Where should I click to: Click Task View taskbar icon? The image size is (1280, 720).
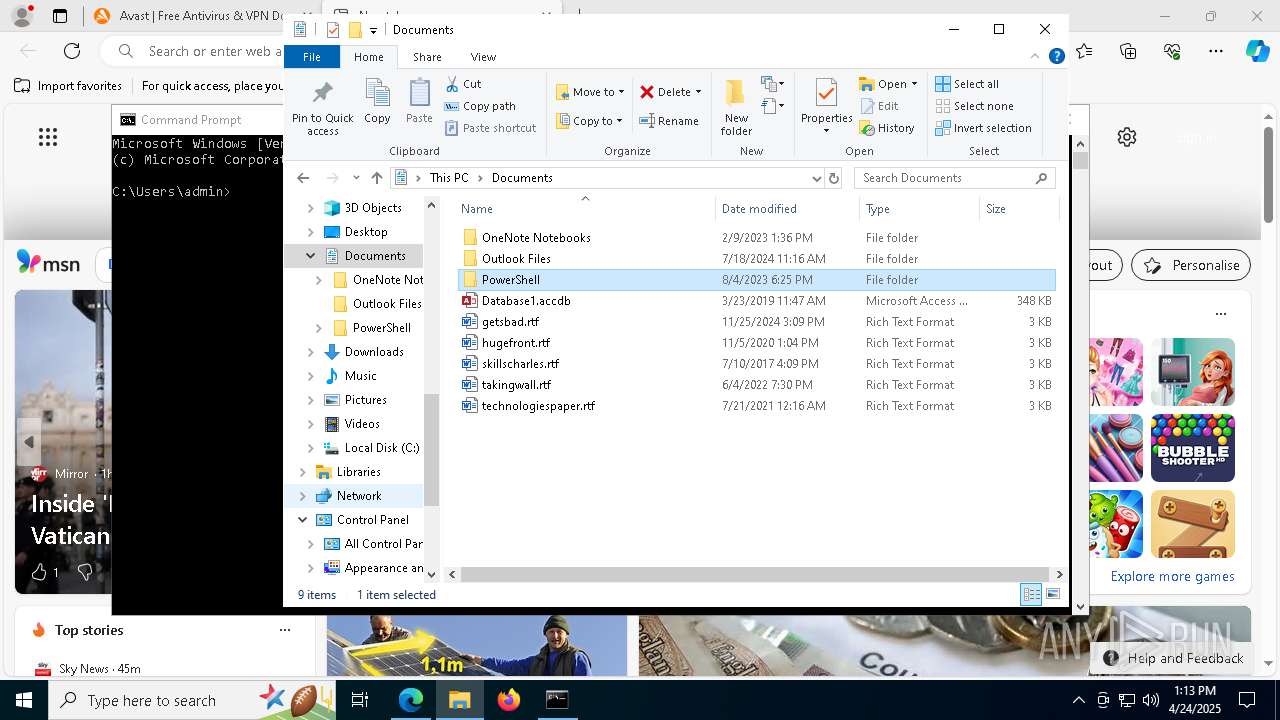tap(361, 700)
